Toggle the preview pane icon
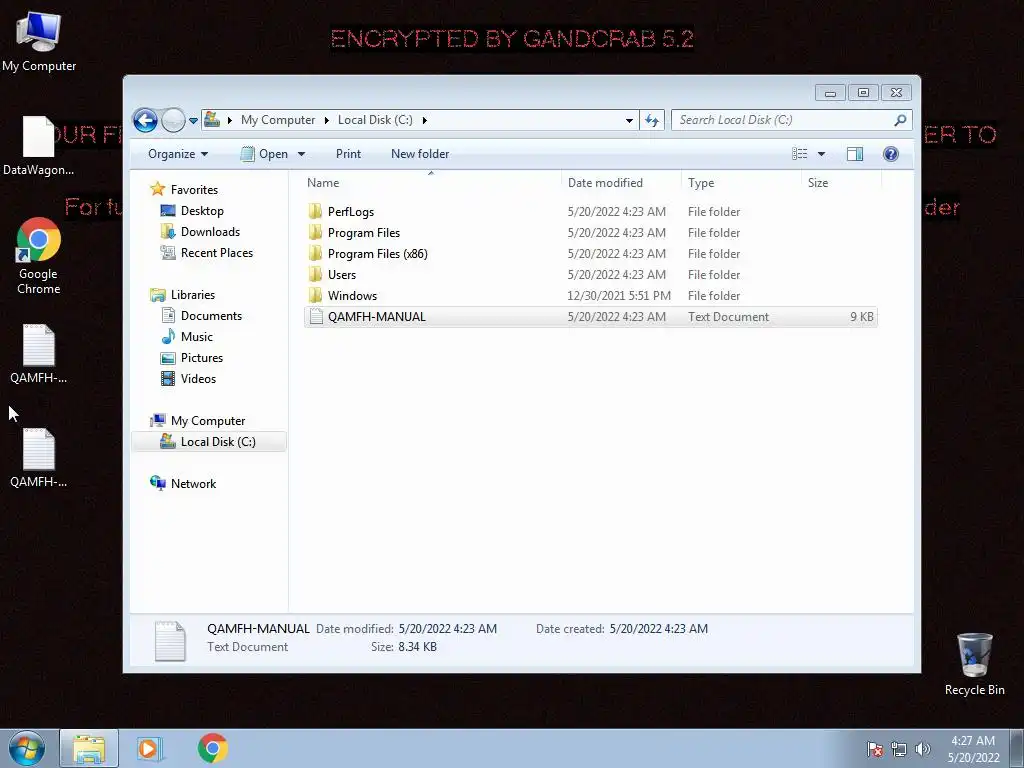Image resolution: width=1024 pixels, height=768 pixels. 855,154
